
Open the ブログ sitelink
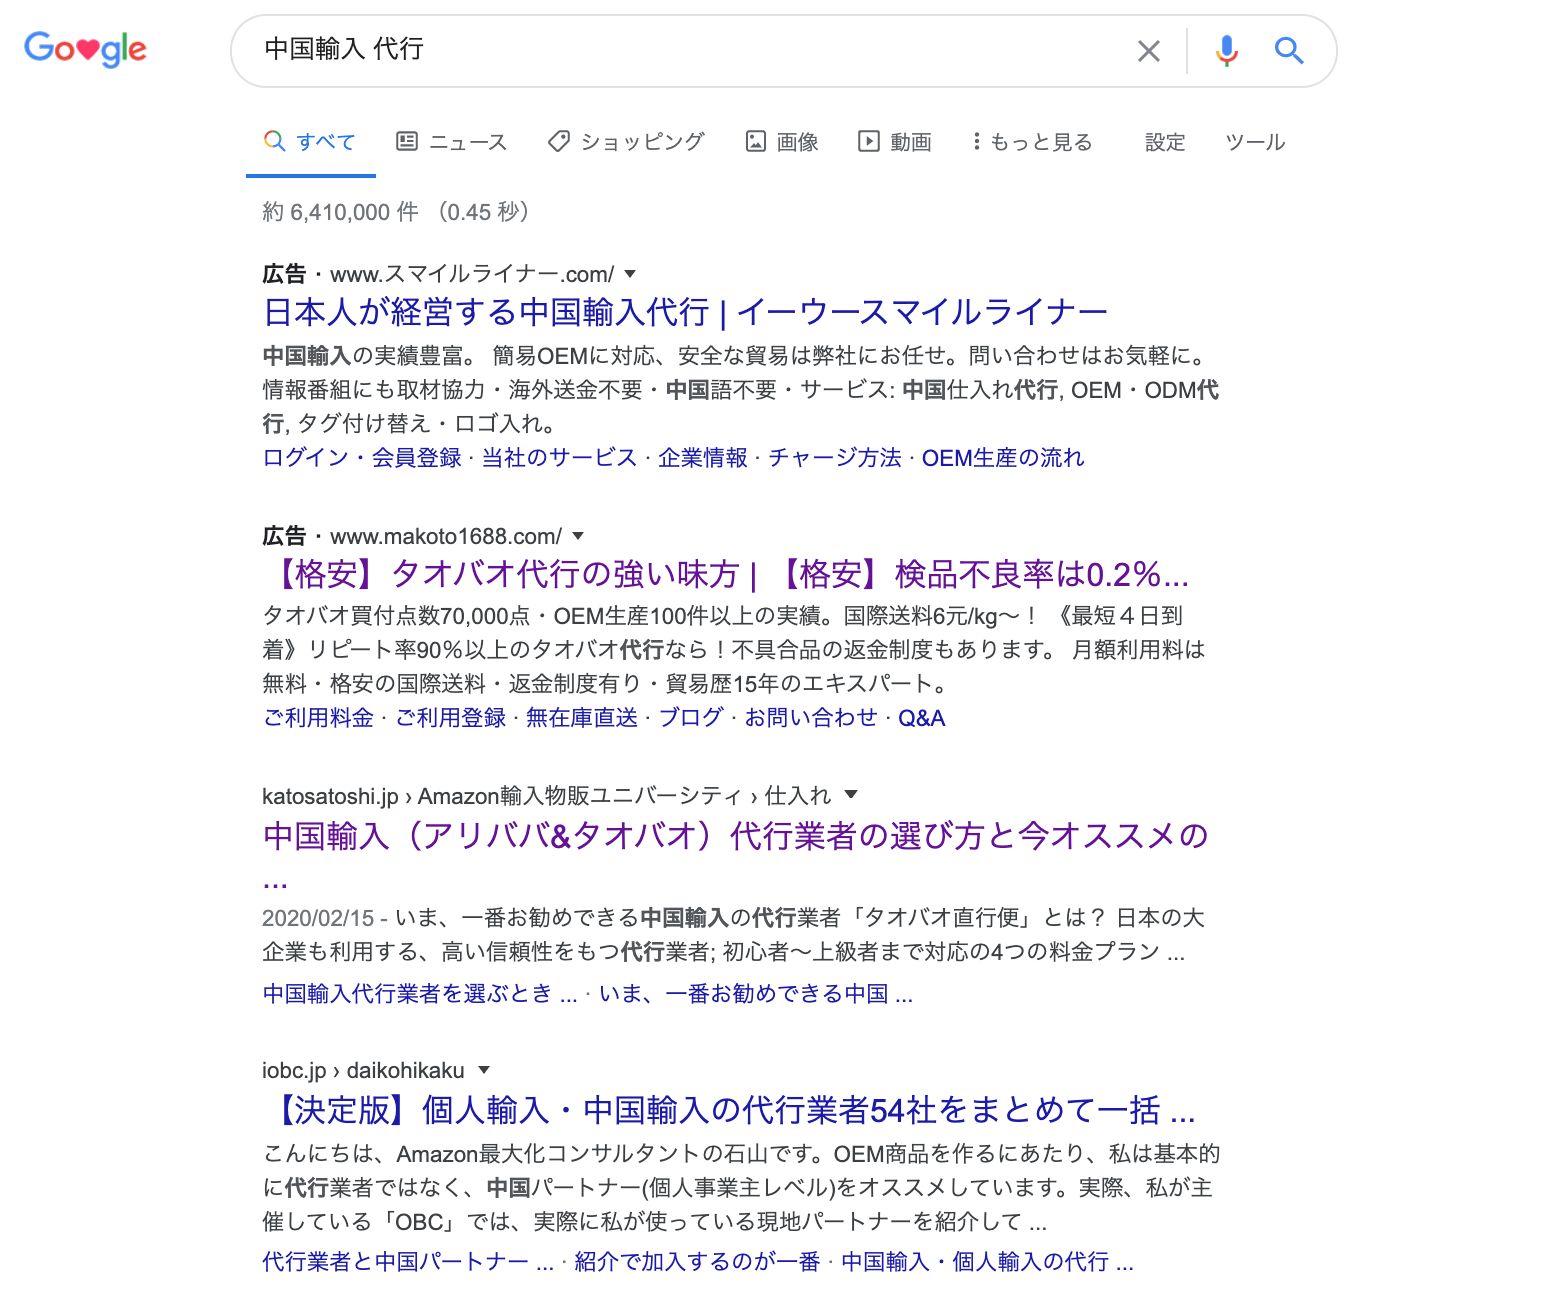click(691, 718)
